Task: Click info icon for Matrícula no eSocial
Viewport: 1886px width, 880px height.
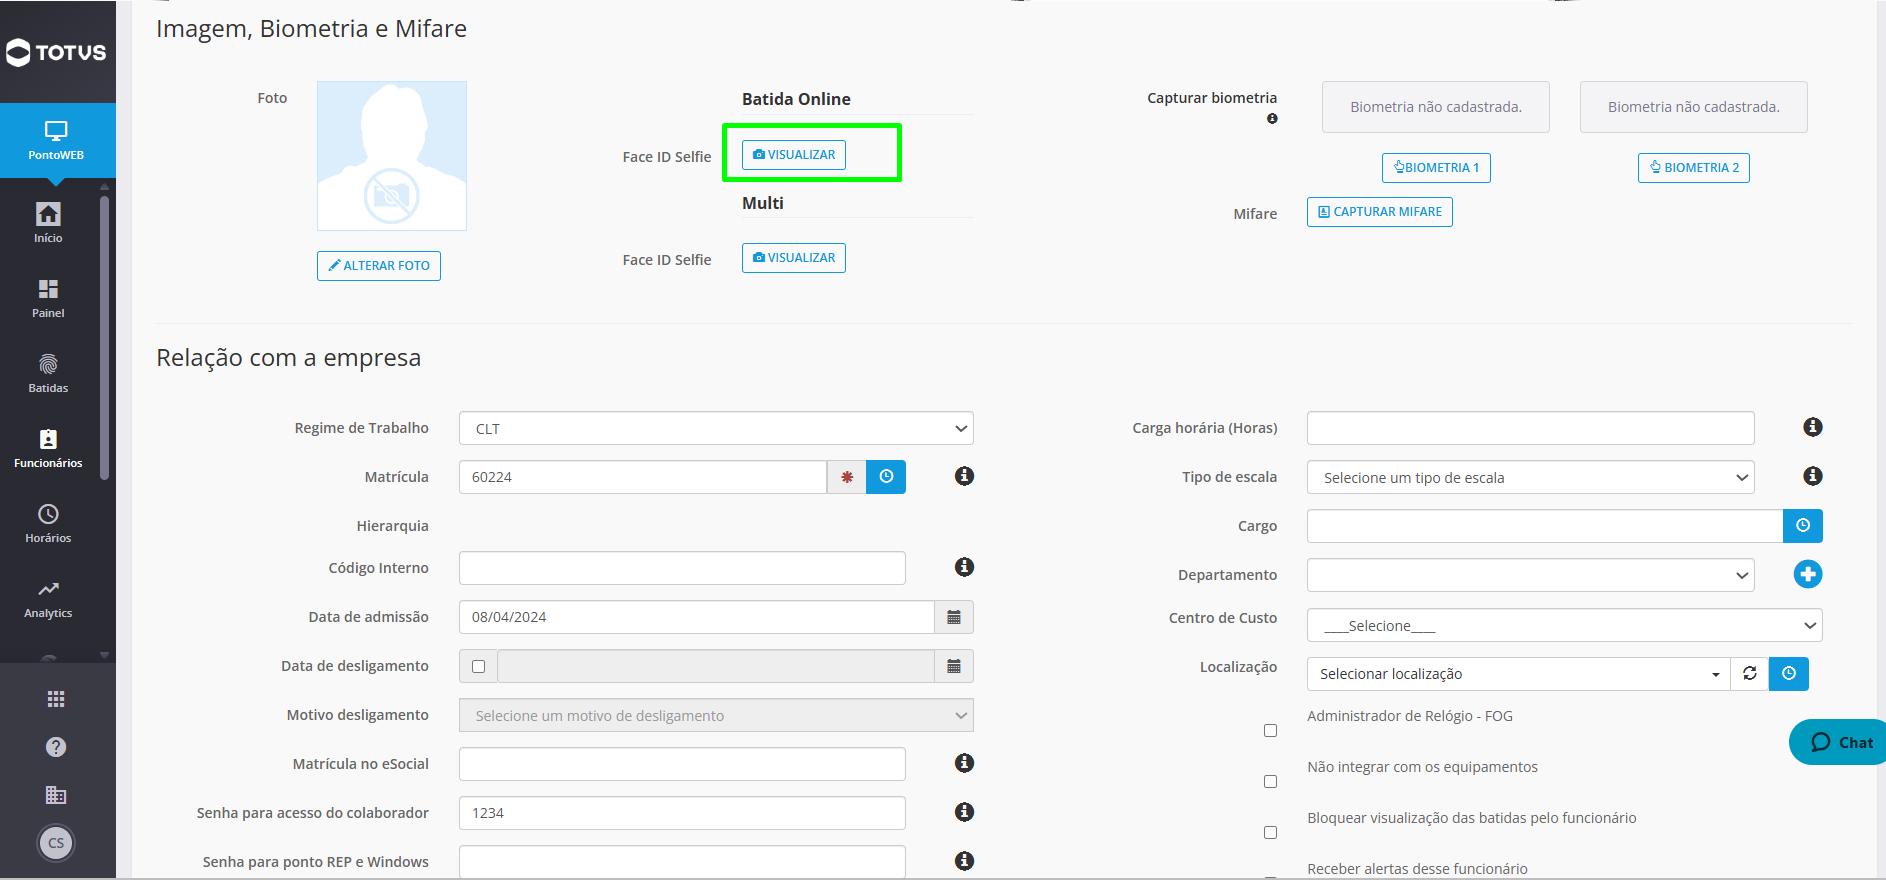Action: [964, 763]
